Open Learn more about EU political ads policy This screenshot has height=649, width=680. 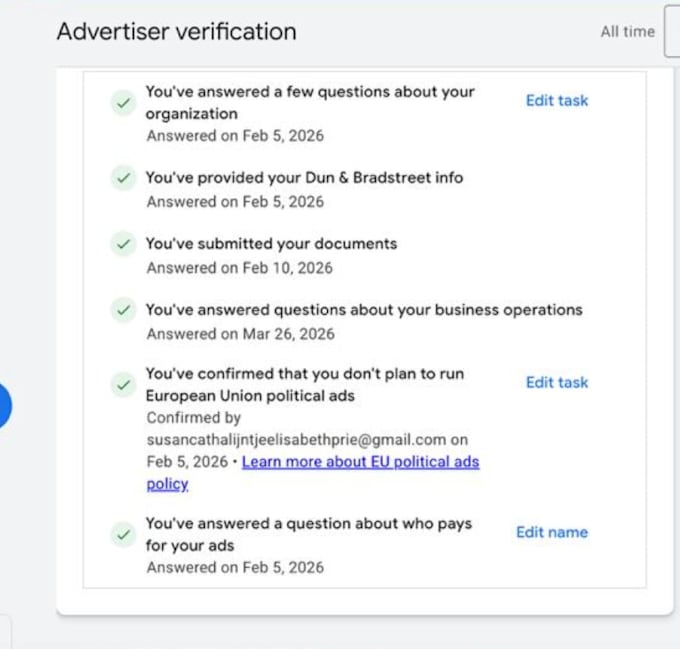(313, 473)
